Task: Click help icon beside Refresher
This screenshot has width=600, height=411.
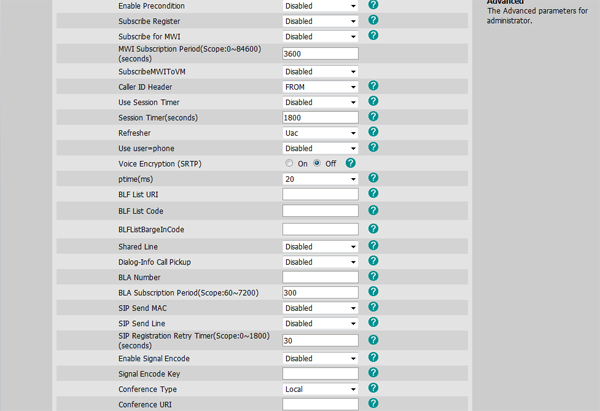Action: [x=373, y=132]
